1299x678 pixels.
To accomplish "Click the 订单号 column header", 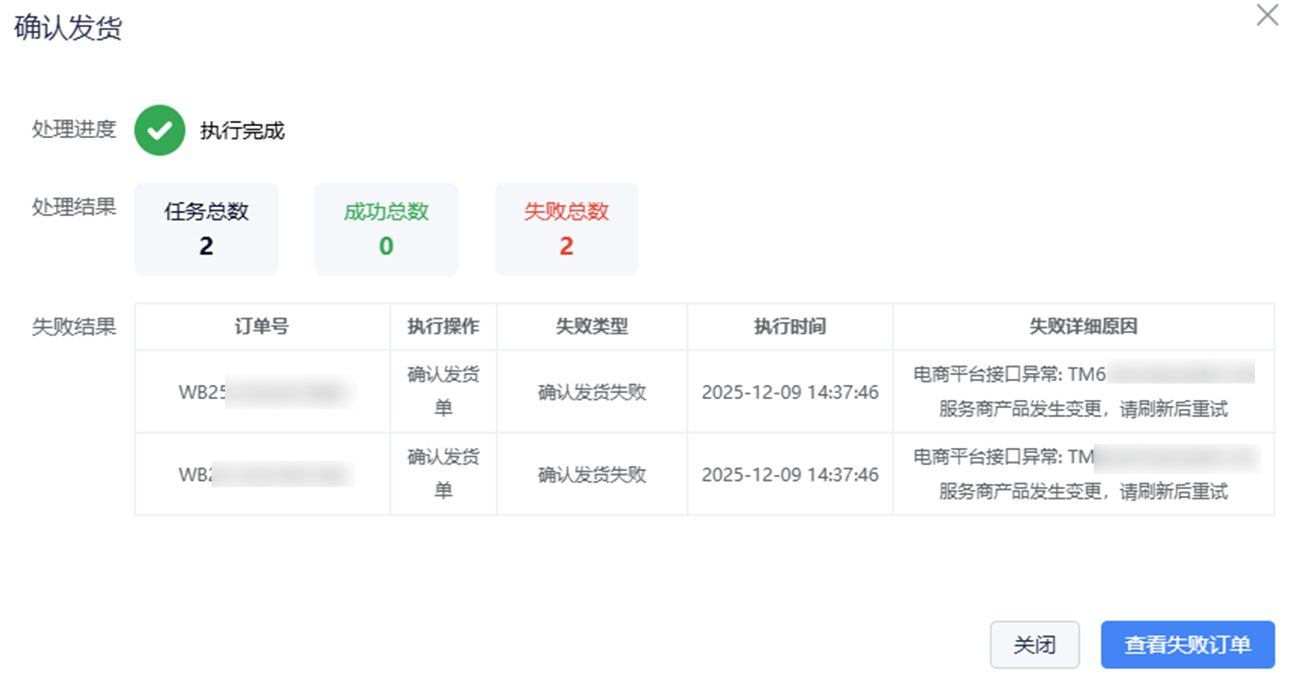I will [x=262, y=327].
